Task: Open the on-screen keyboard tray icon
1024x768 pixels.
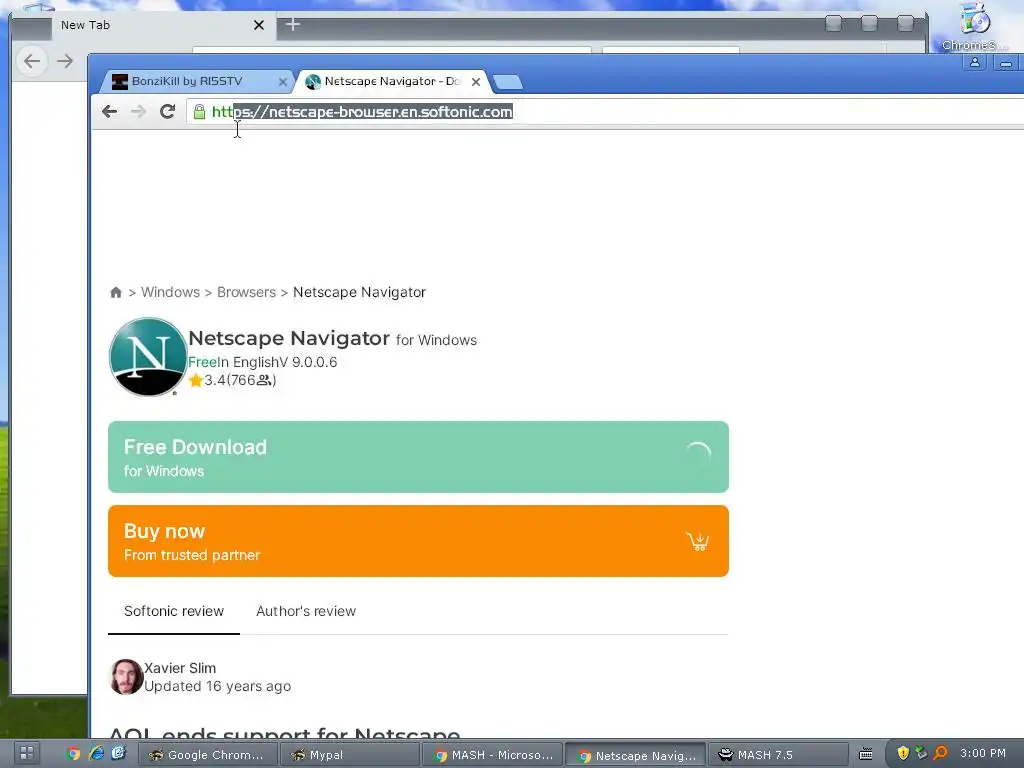Action: pyautogui.click(x=866, y=754)
